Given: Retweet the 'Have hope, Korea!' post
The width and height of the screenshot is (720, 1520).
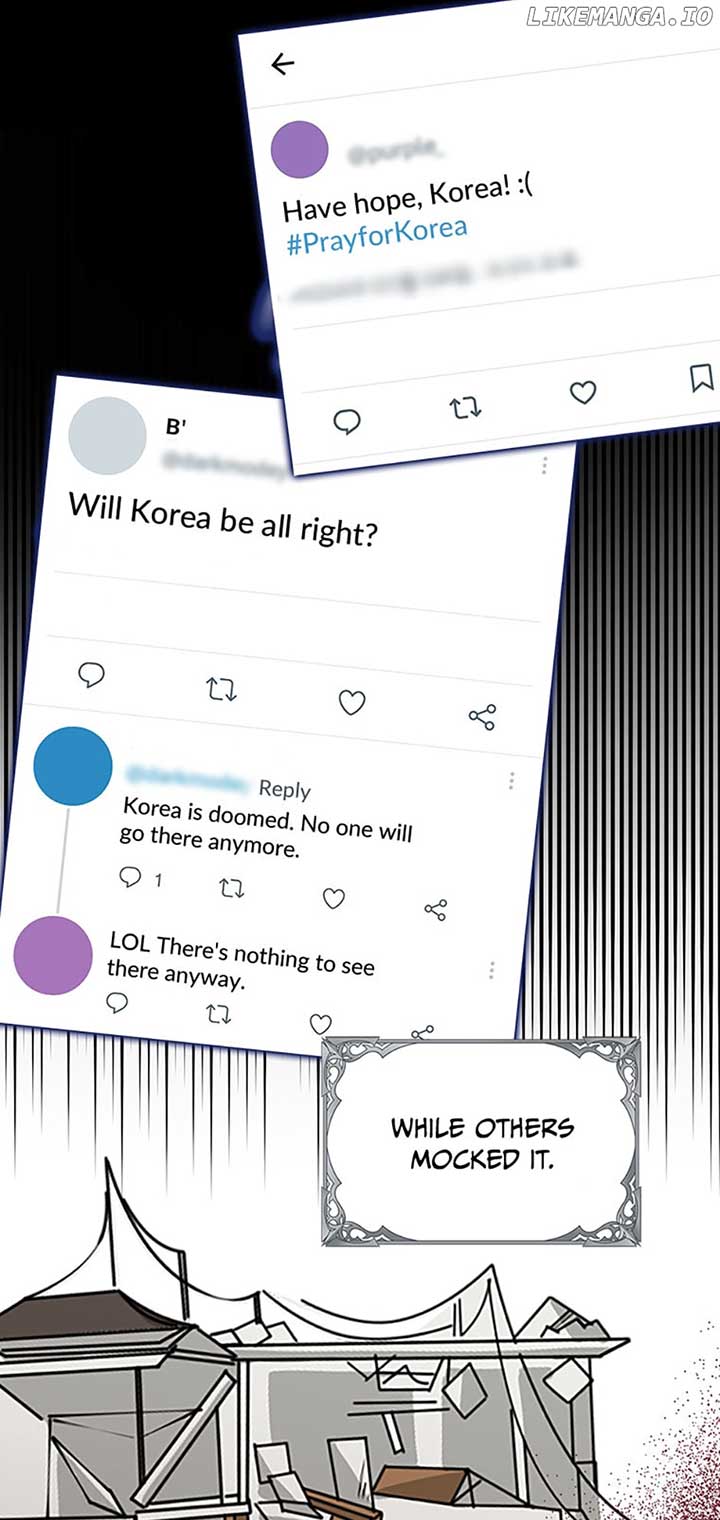Looking at the screenshot, I should point(466,407).
